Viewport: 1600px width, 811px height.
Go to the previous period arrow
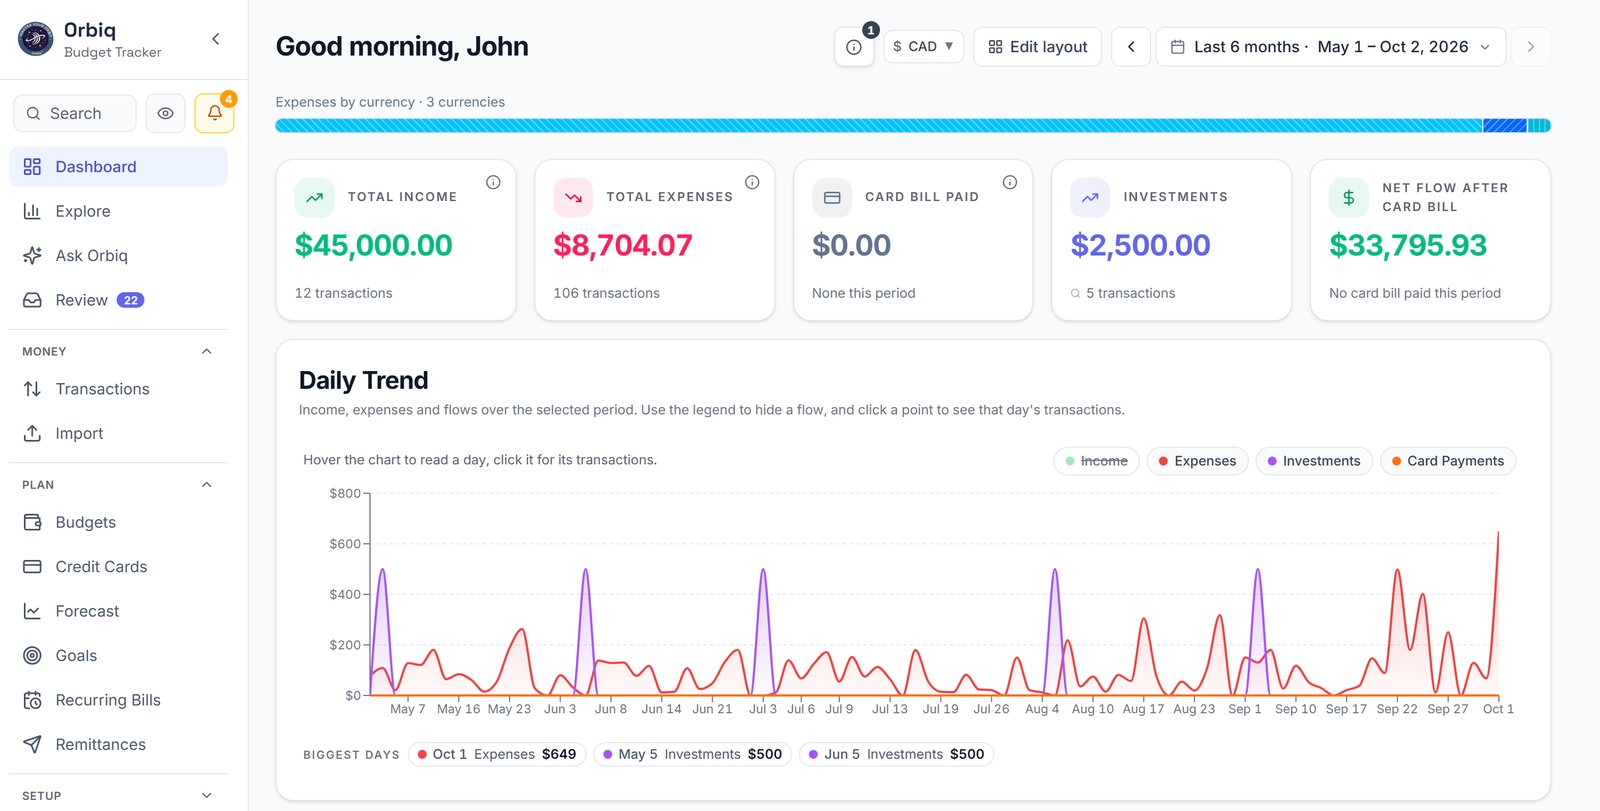pos(1131,47)
